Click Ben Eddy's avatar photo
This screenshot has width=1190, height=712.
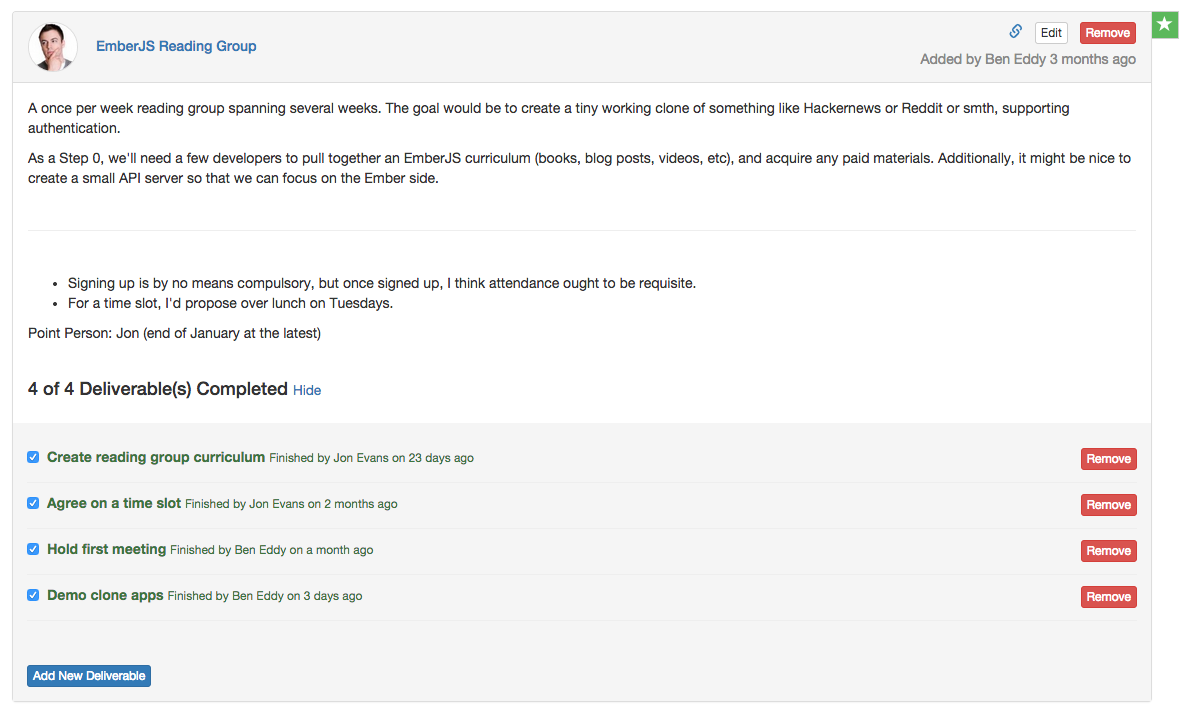53,47
